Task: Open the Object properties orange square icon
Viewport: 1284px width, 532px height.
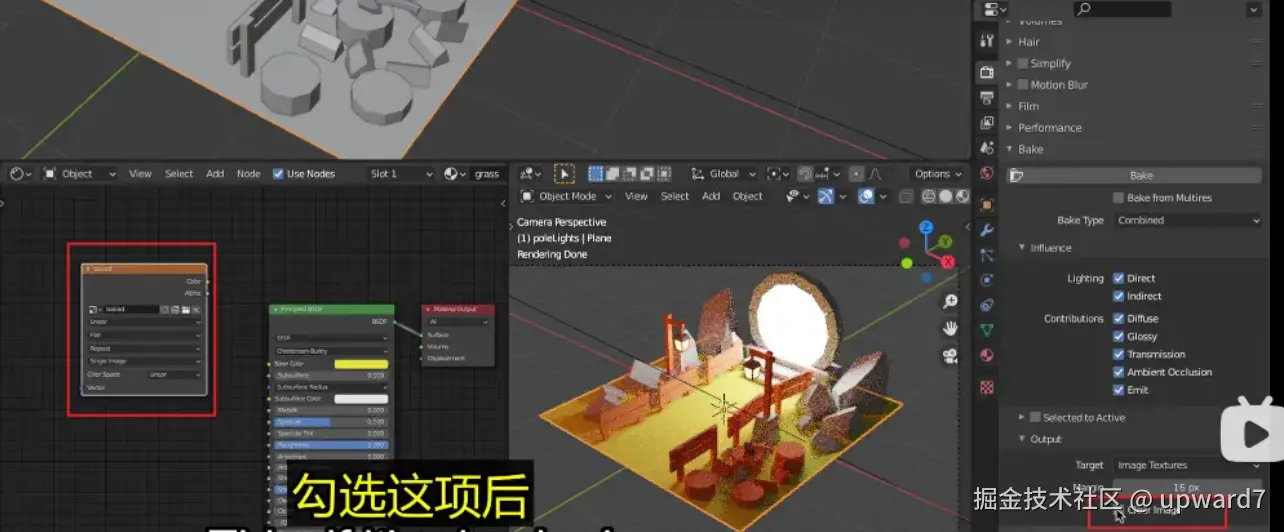Action: [x=987, y=205]
